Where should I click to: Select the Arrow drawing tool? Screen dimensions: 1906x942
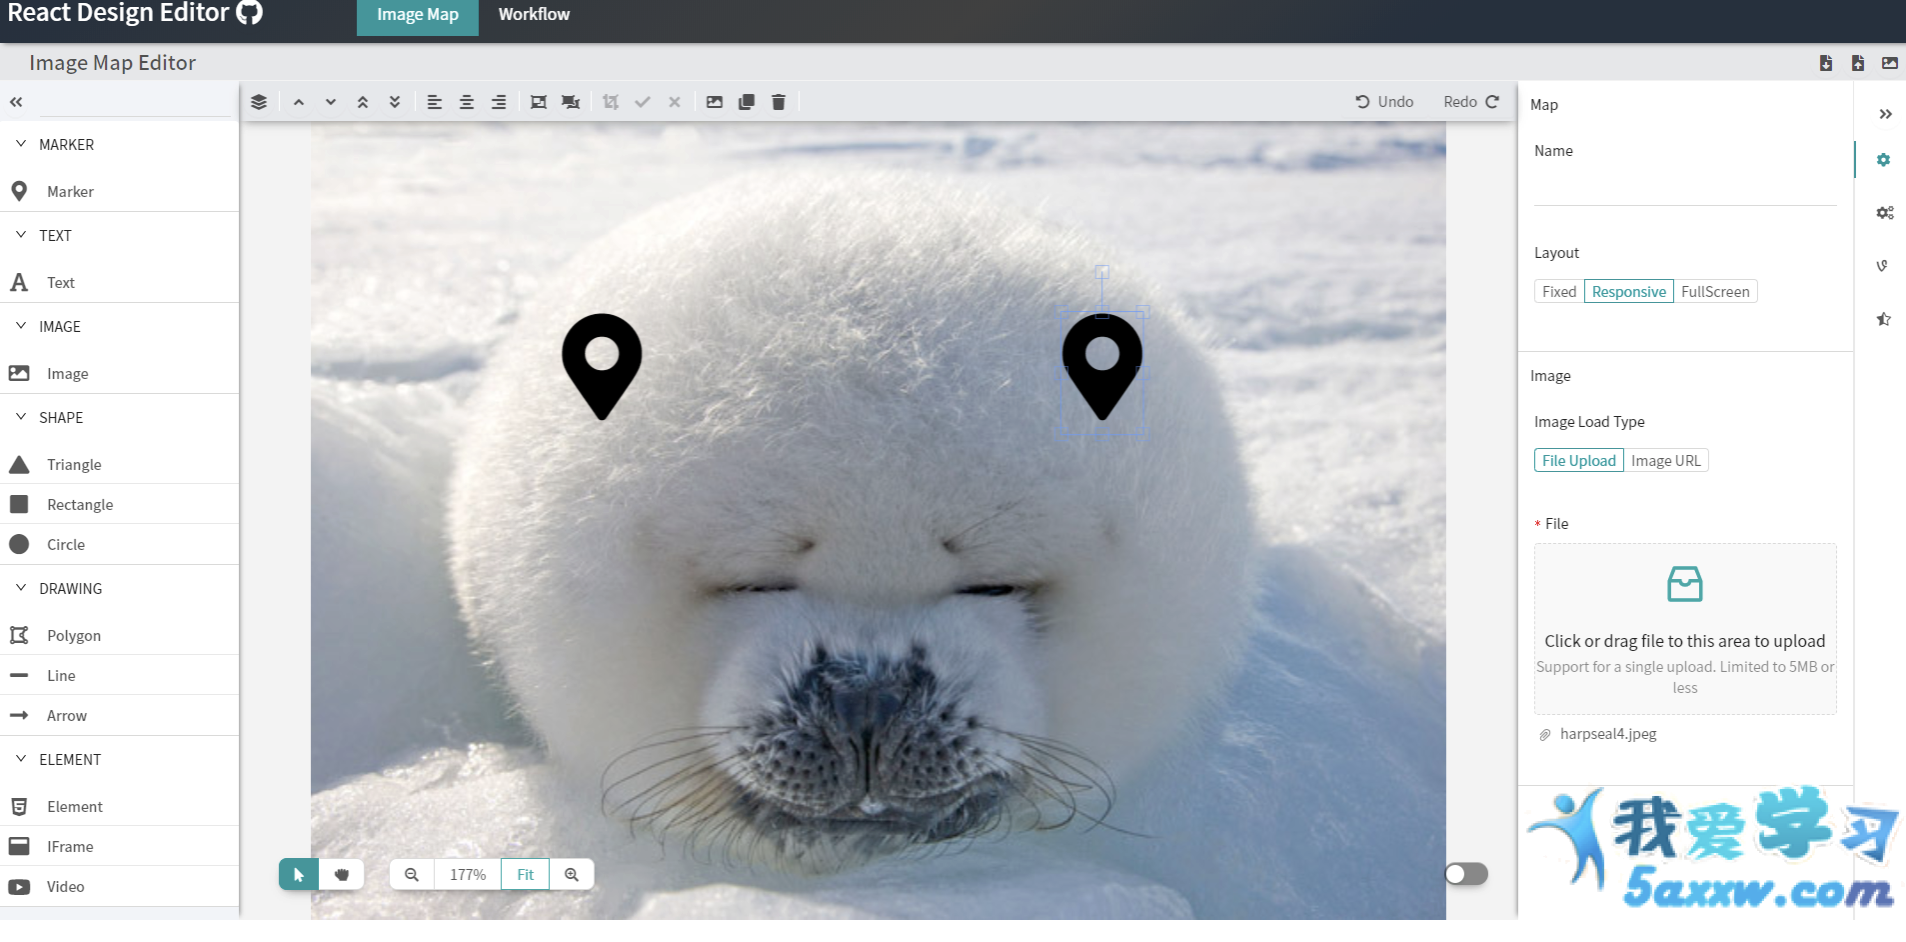coord(119,715)
